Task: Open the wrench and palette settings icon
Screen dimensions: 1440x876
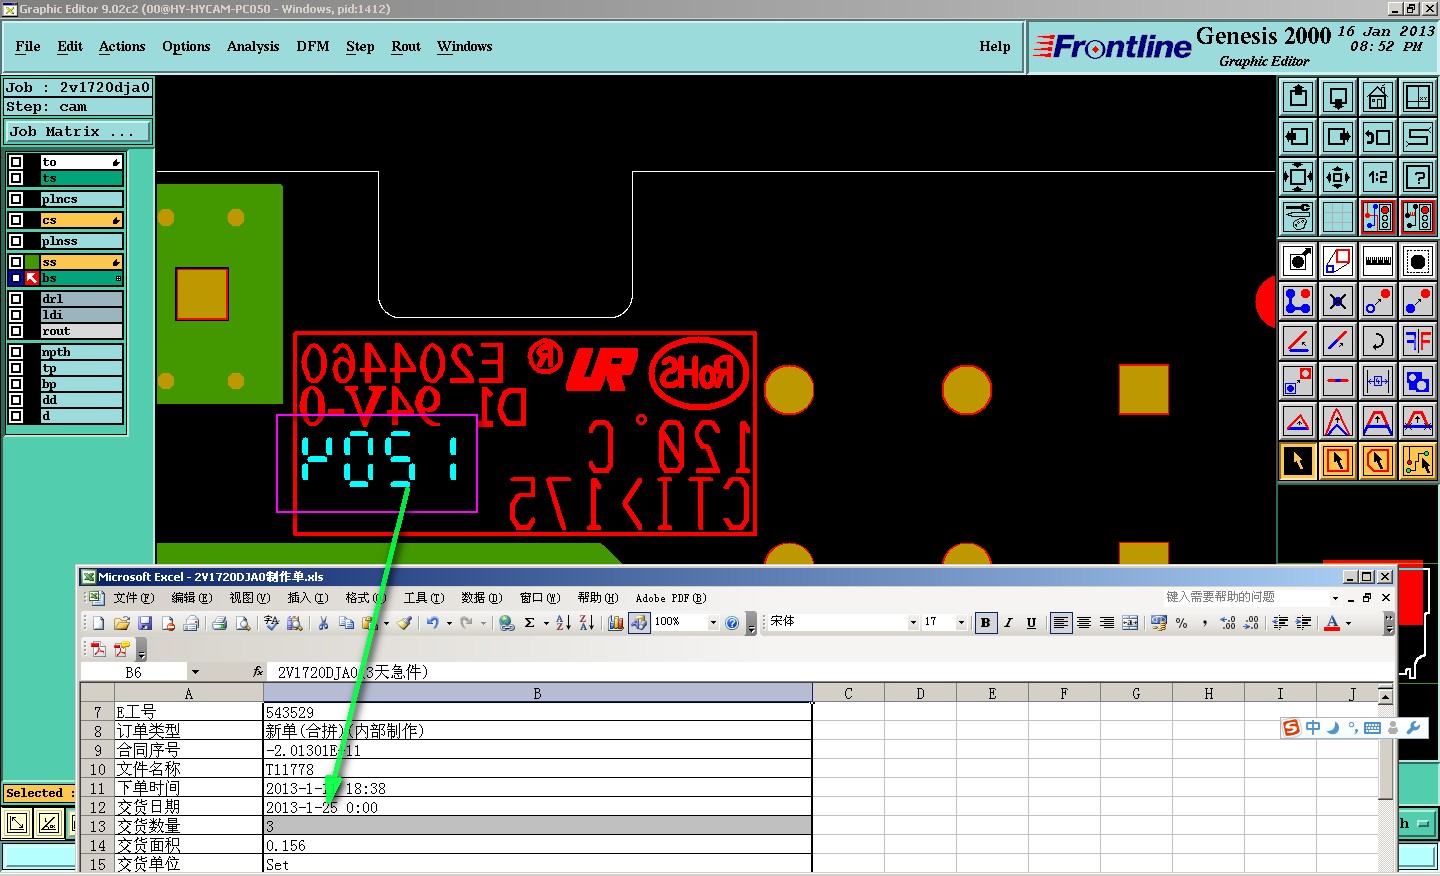Action: (1298, 217)
